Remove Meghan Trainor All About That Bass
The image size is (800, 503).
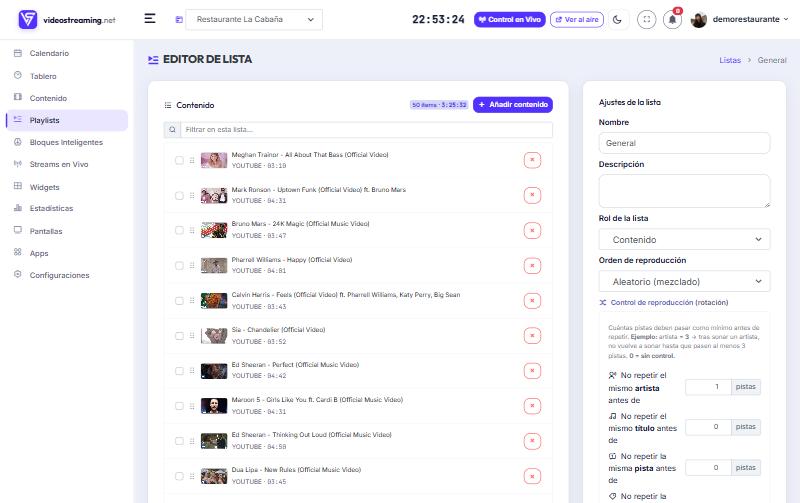(x=532, y=160)
